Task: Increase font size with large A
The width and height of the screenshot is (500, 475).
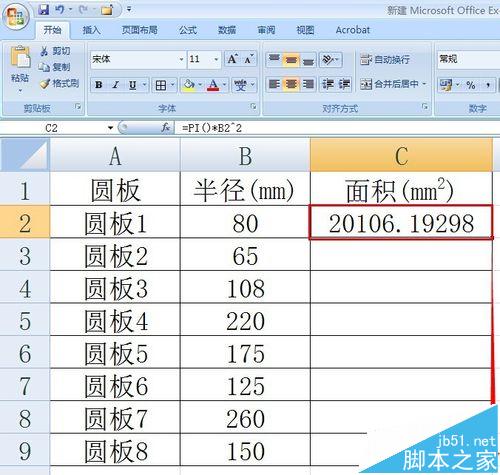Action: [233, 59]
